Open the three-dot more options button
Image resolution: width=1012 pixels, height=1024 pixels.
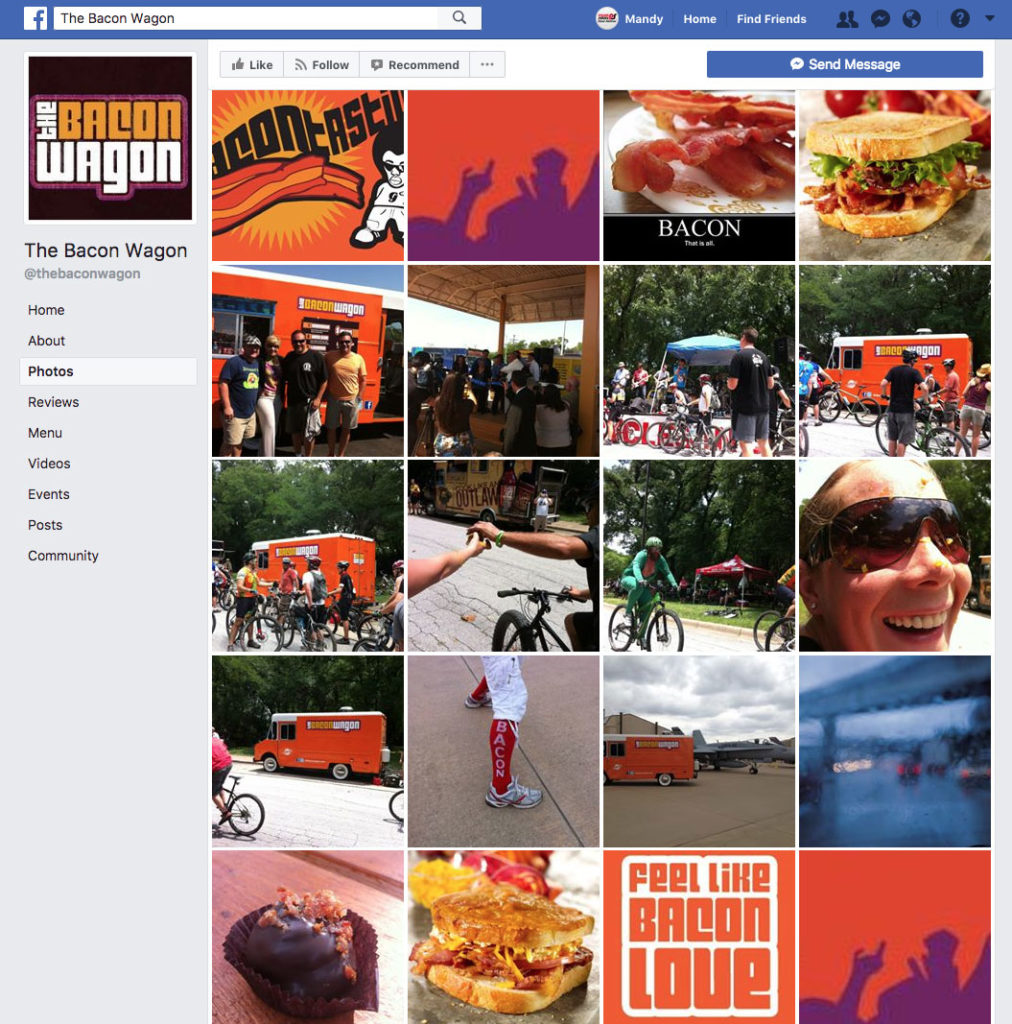coord(487,65)
